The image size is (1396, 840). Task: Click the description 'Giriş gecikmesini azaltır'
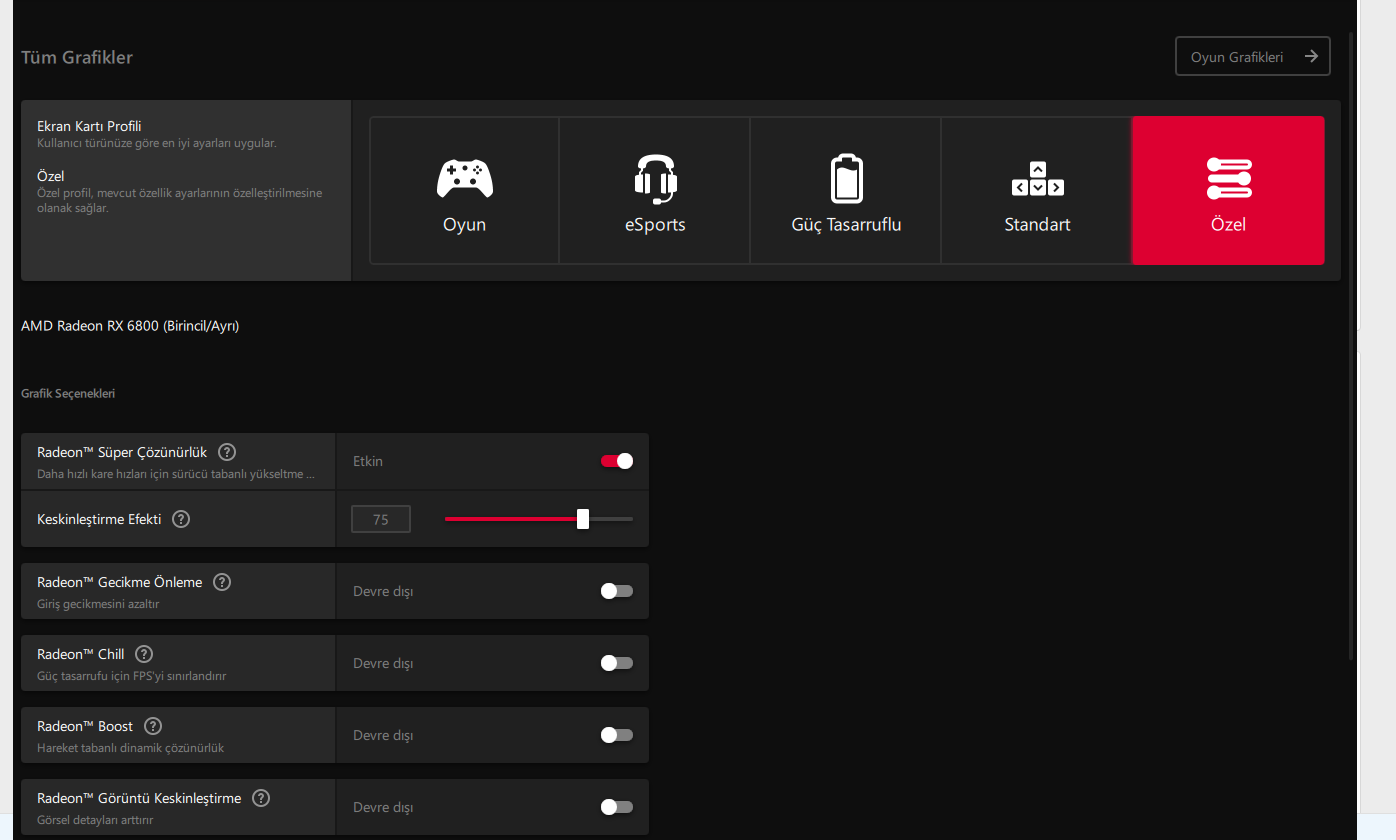click(98, 604)
